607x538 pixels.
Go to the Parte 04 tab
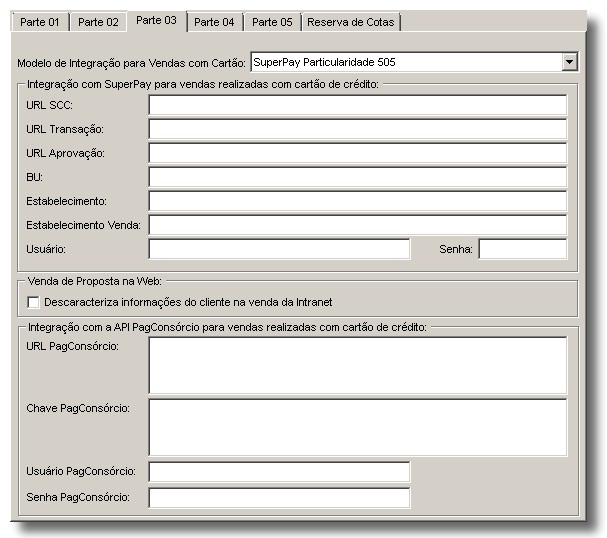(214, 22)
